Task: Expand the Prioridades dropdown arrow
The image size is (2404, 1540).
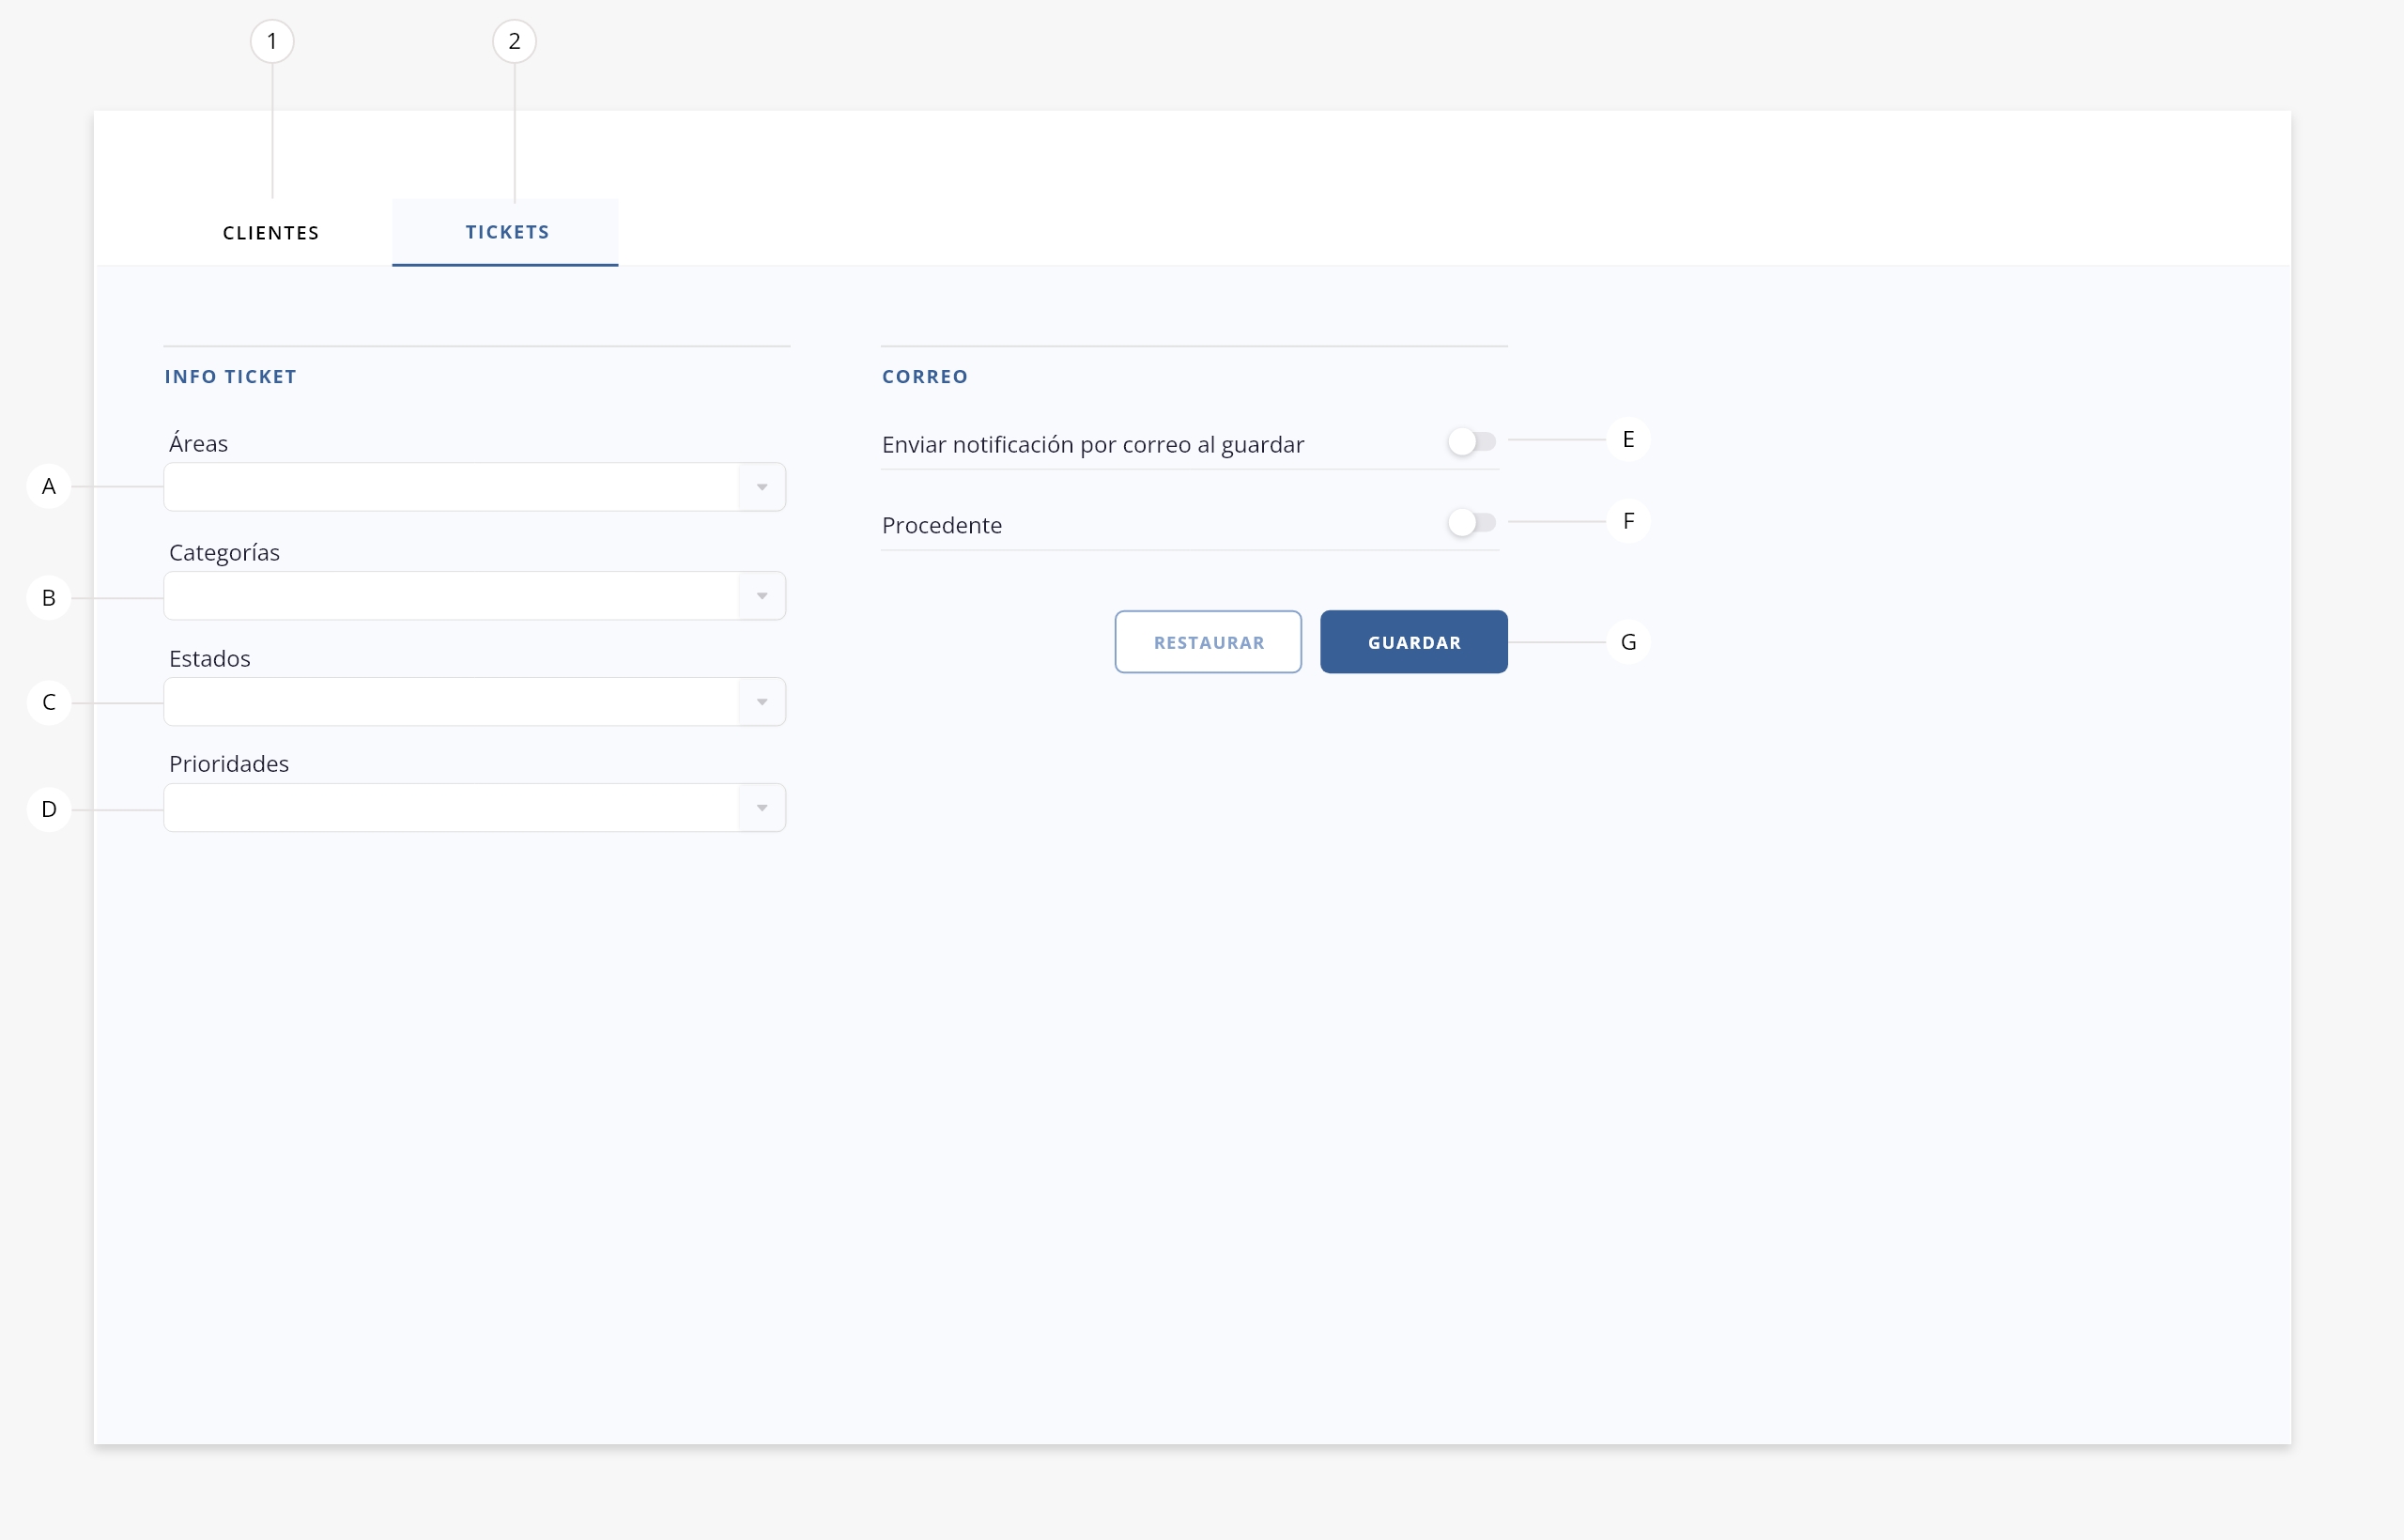Action: 762,808
